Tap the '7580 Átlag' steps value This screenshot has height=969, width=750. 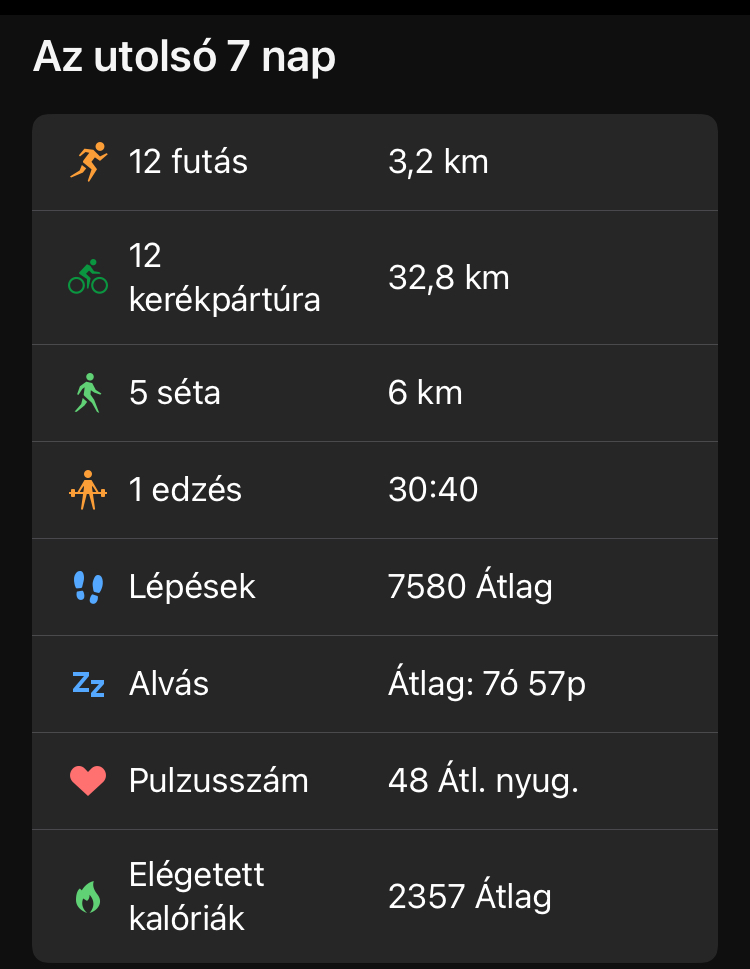pyautogui.click(x=470, y=587)
